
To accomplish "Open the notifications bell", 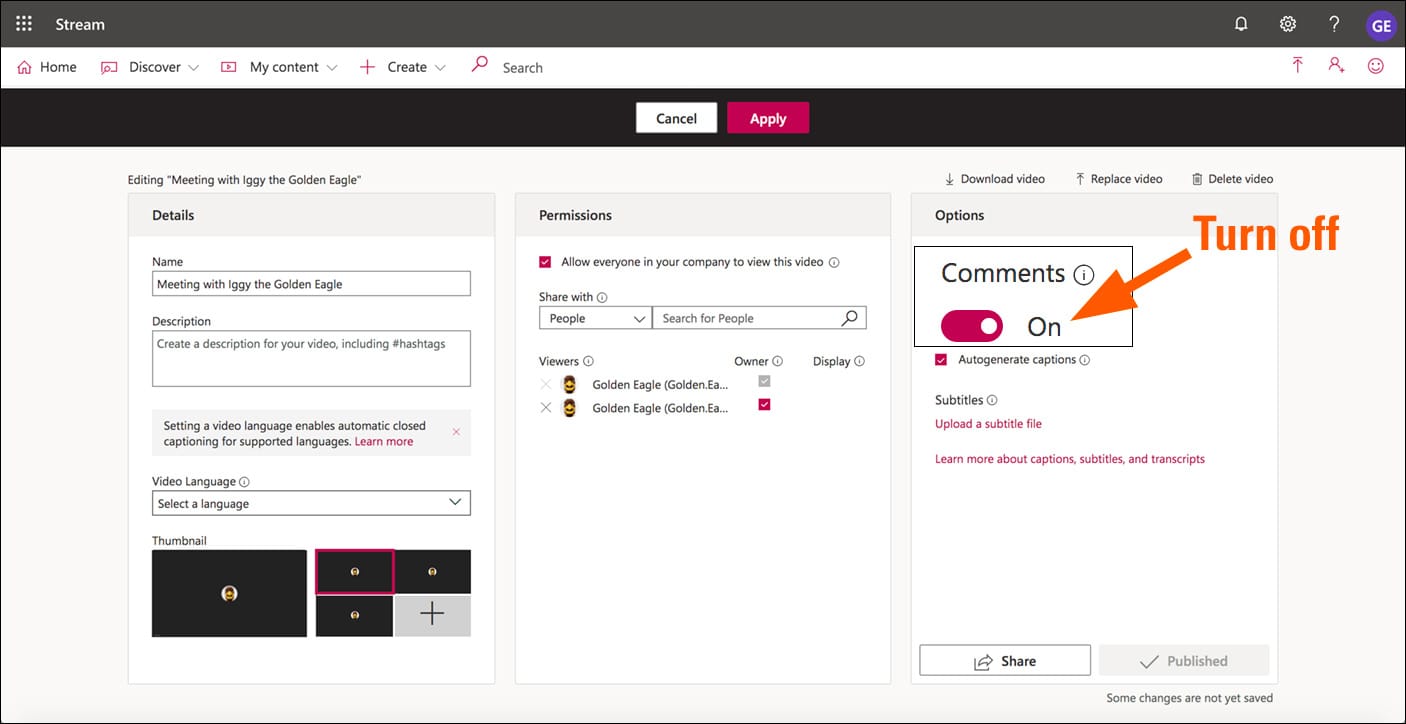I will (1241, 24).
